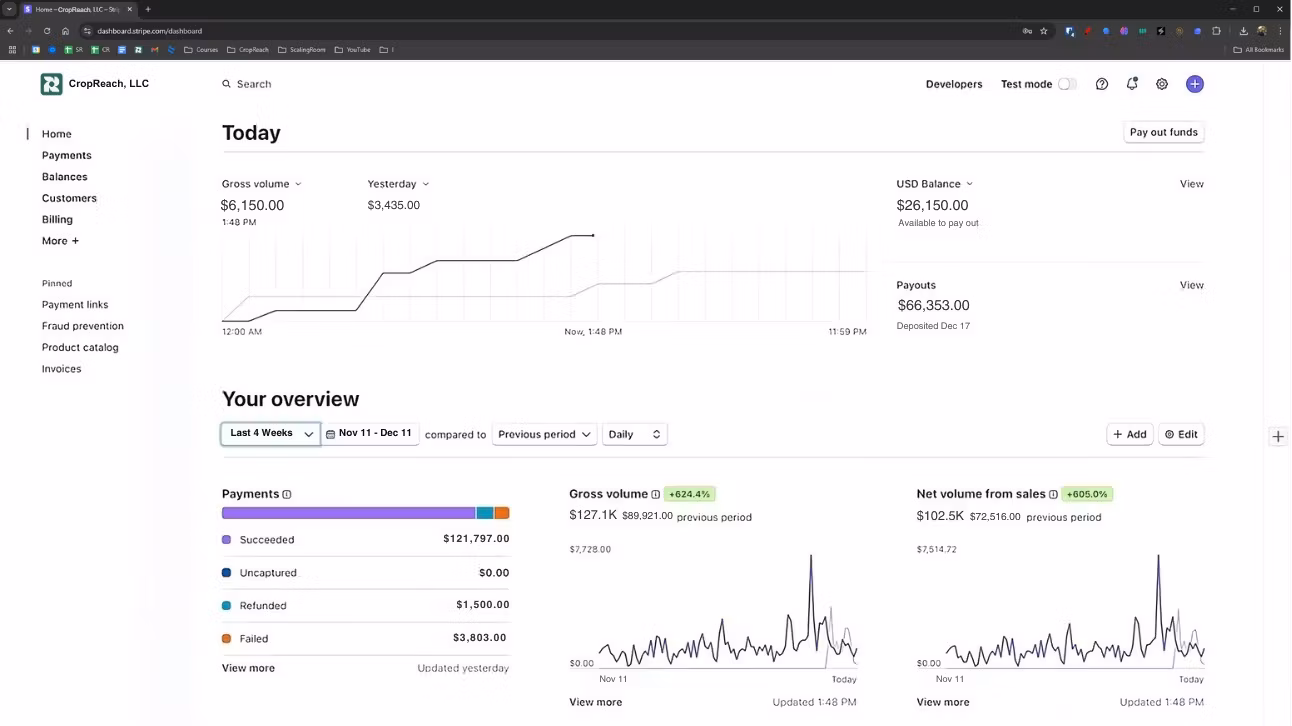
Task: Open the help question mark icon
Action: click(x=1102, y=84)
